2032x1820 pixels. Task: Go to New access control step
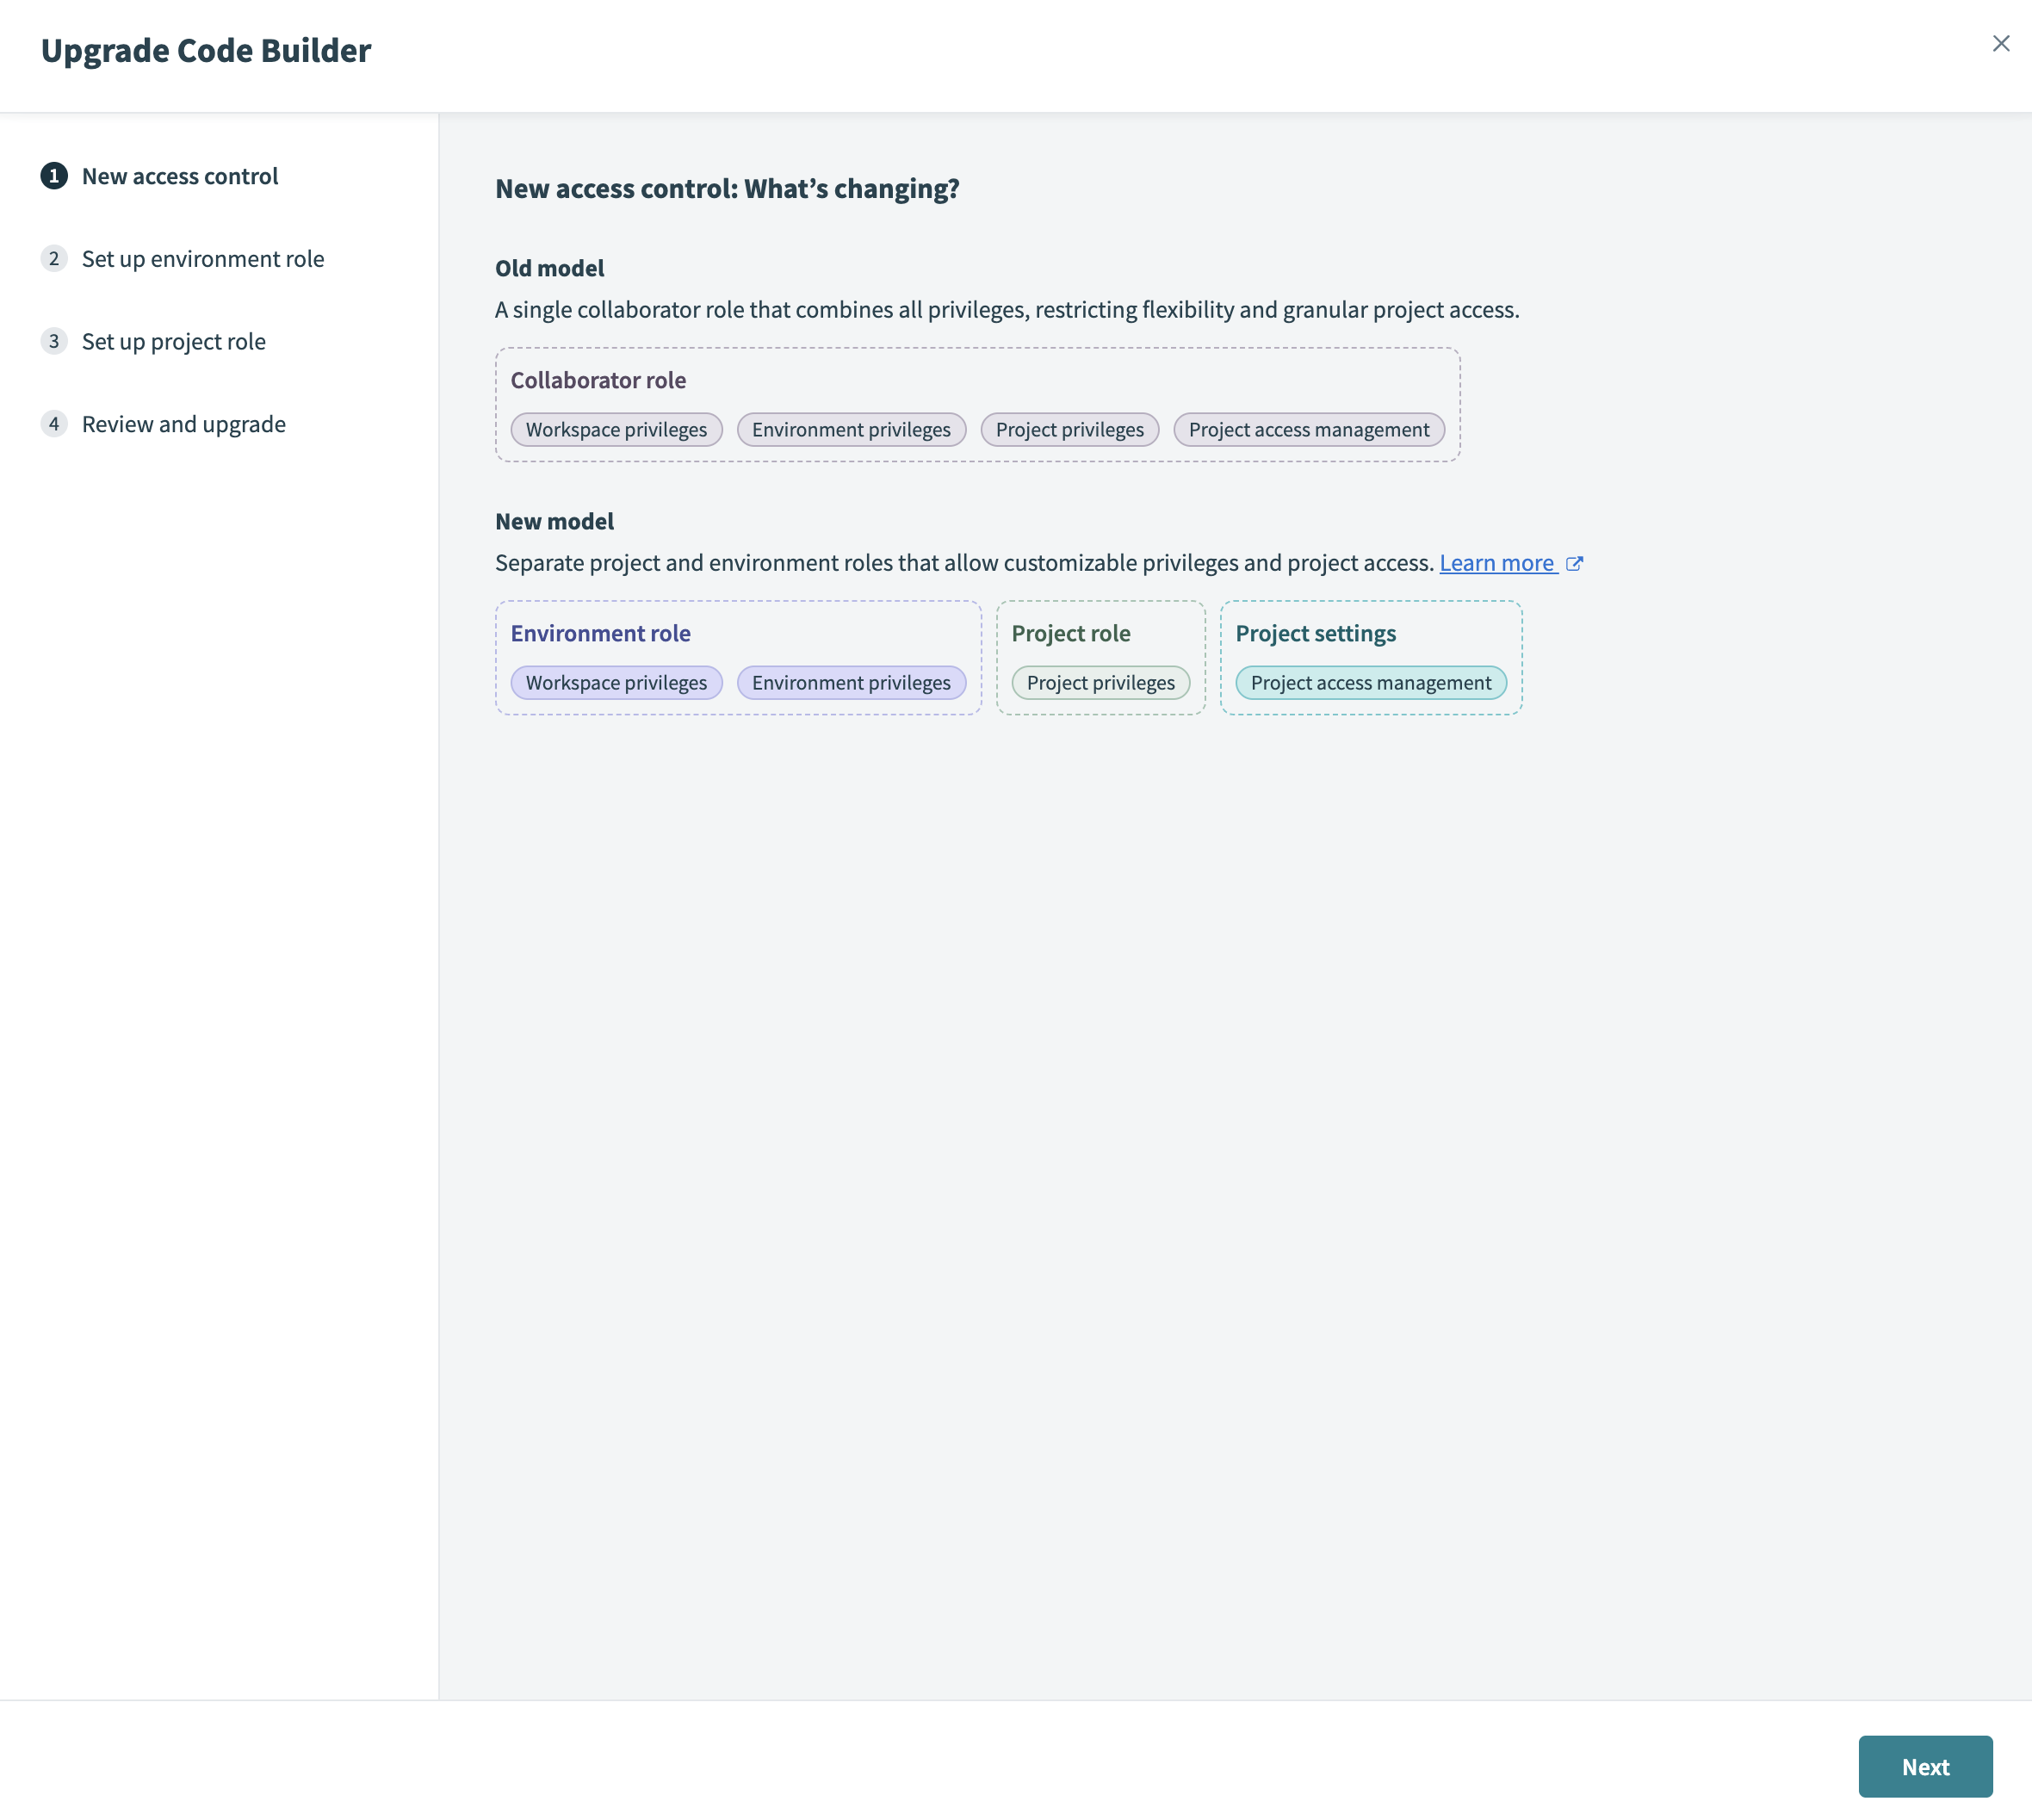pyautogui.click(x=180, y=176)
